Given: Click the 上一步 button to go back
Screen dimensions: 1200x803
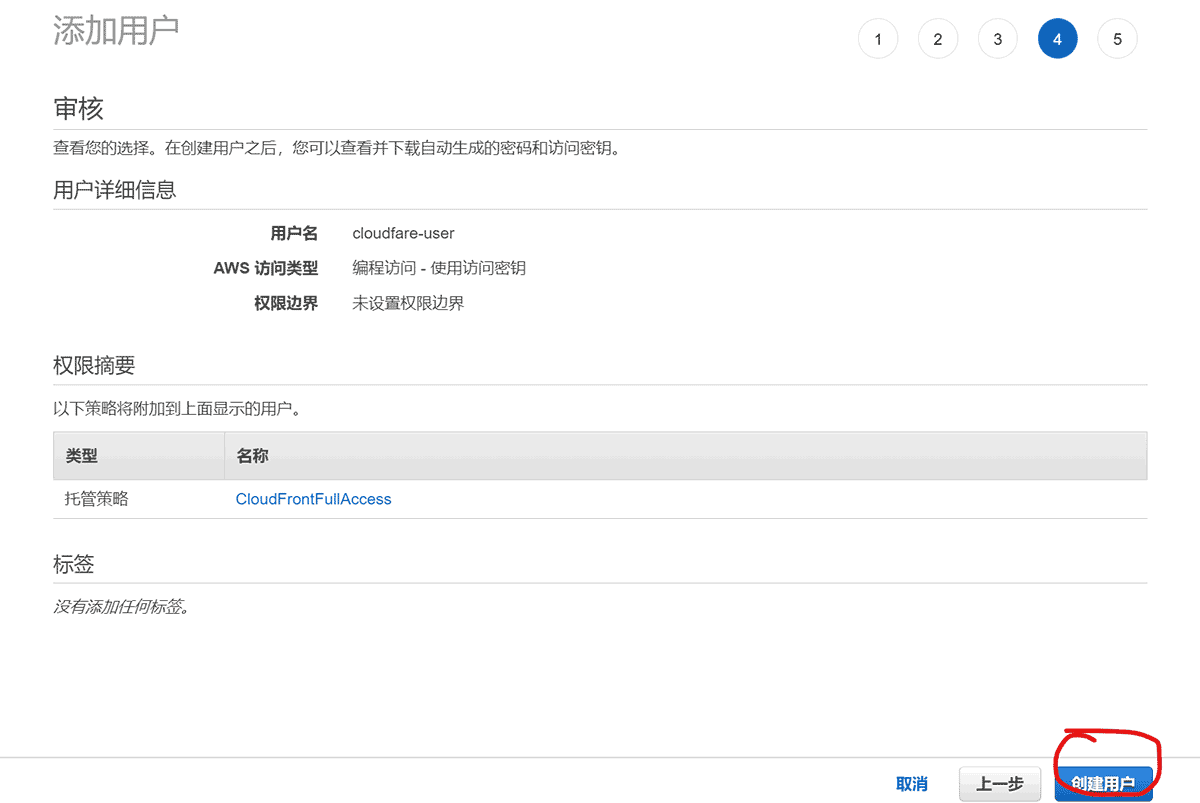Looking at the screenshot, I should (999, 784).
